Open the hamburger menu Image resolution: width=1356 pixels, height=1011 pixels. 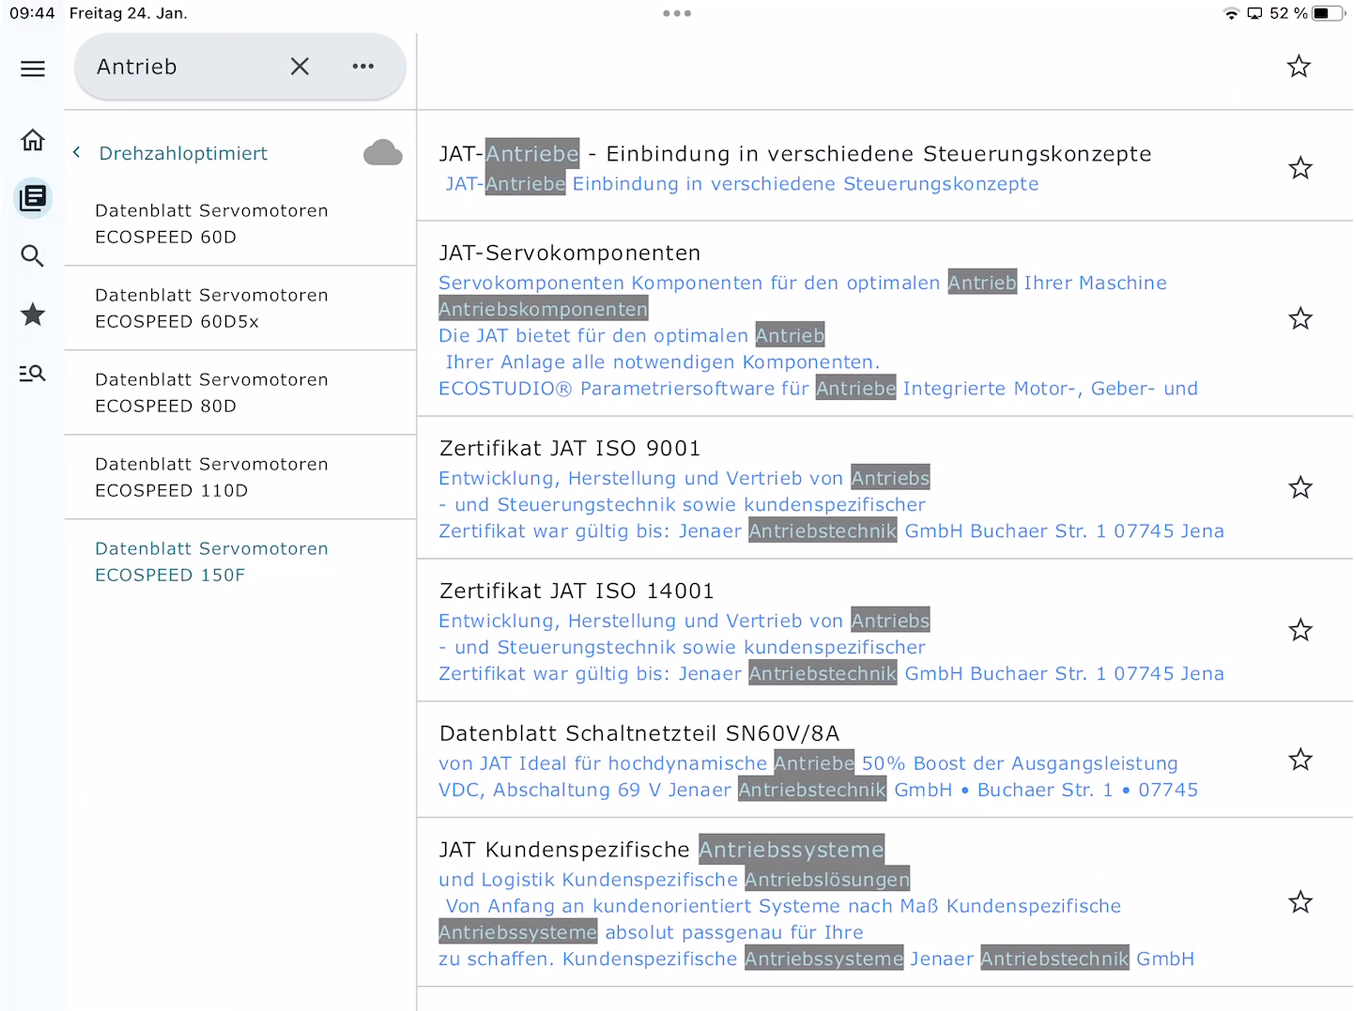(x=33, y=68)
